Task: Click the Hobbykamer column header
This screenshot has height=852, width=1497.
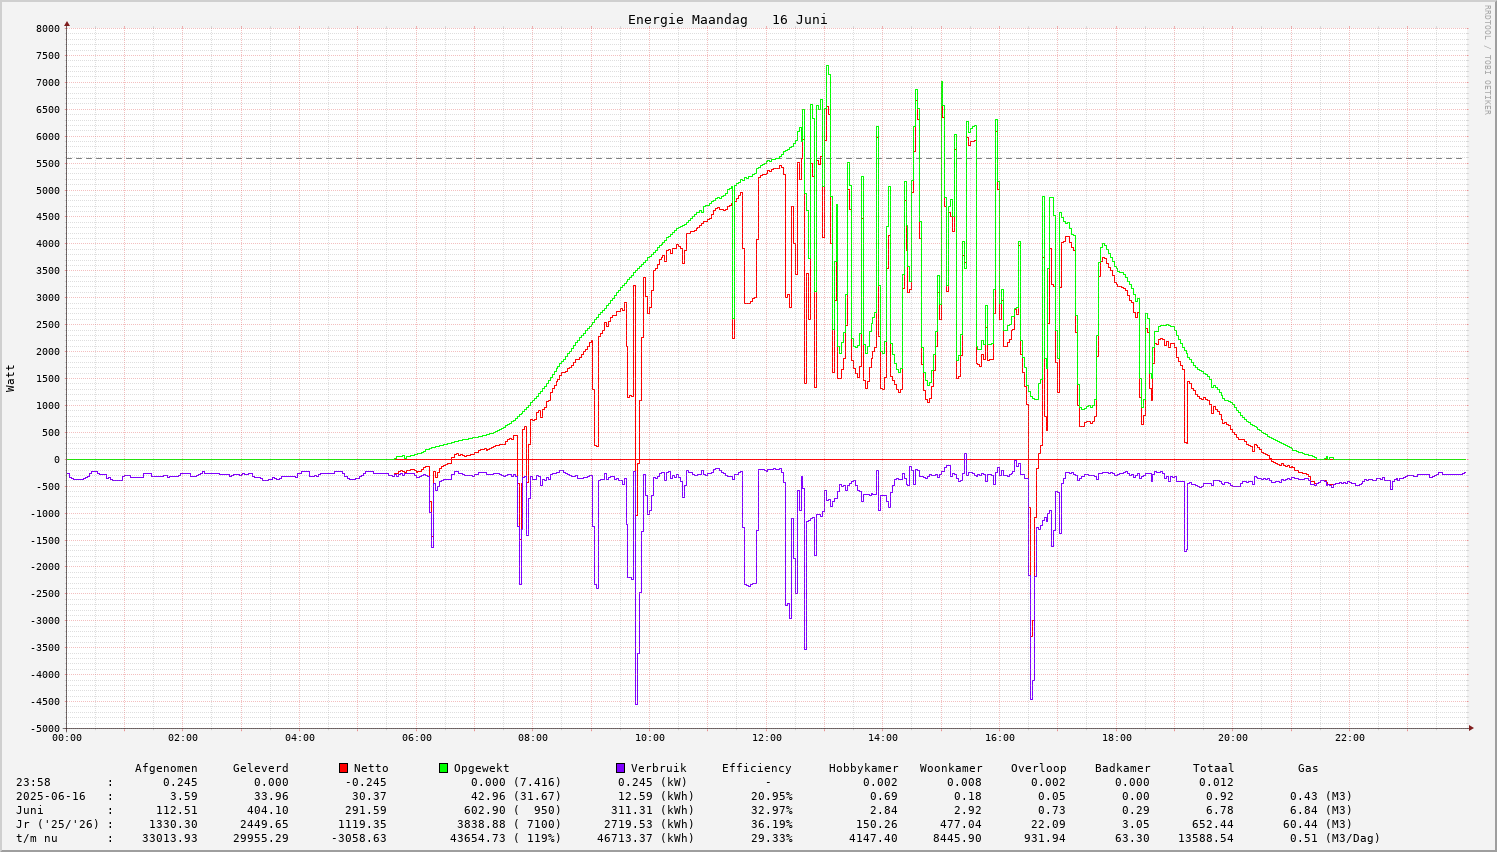Action: (x=863, y=768)
